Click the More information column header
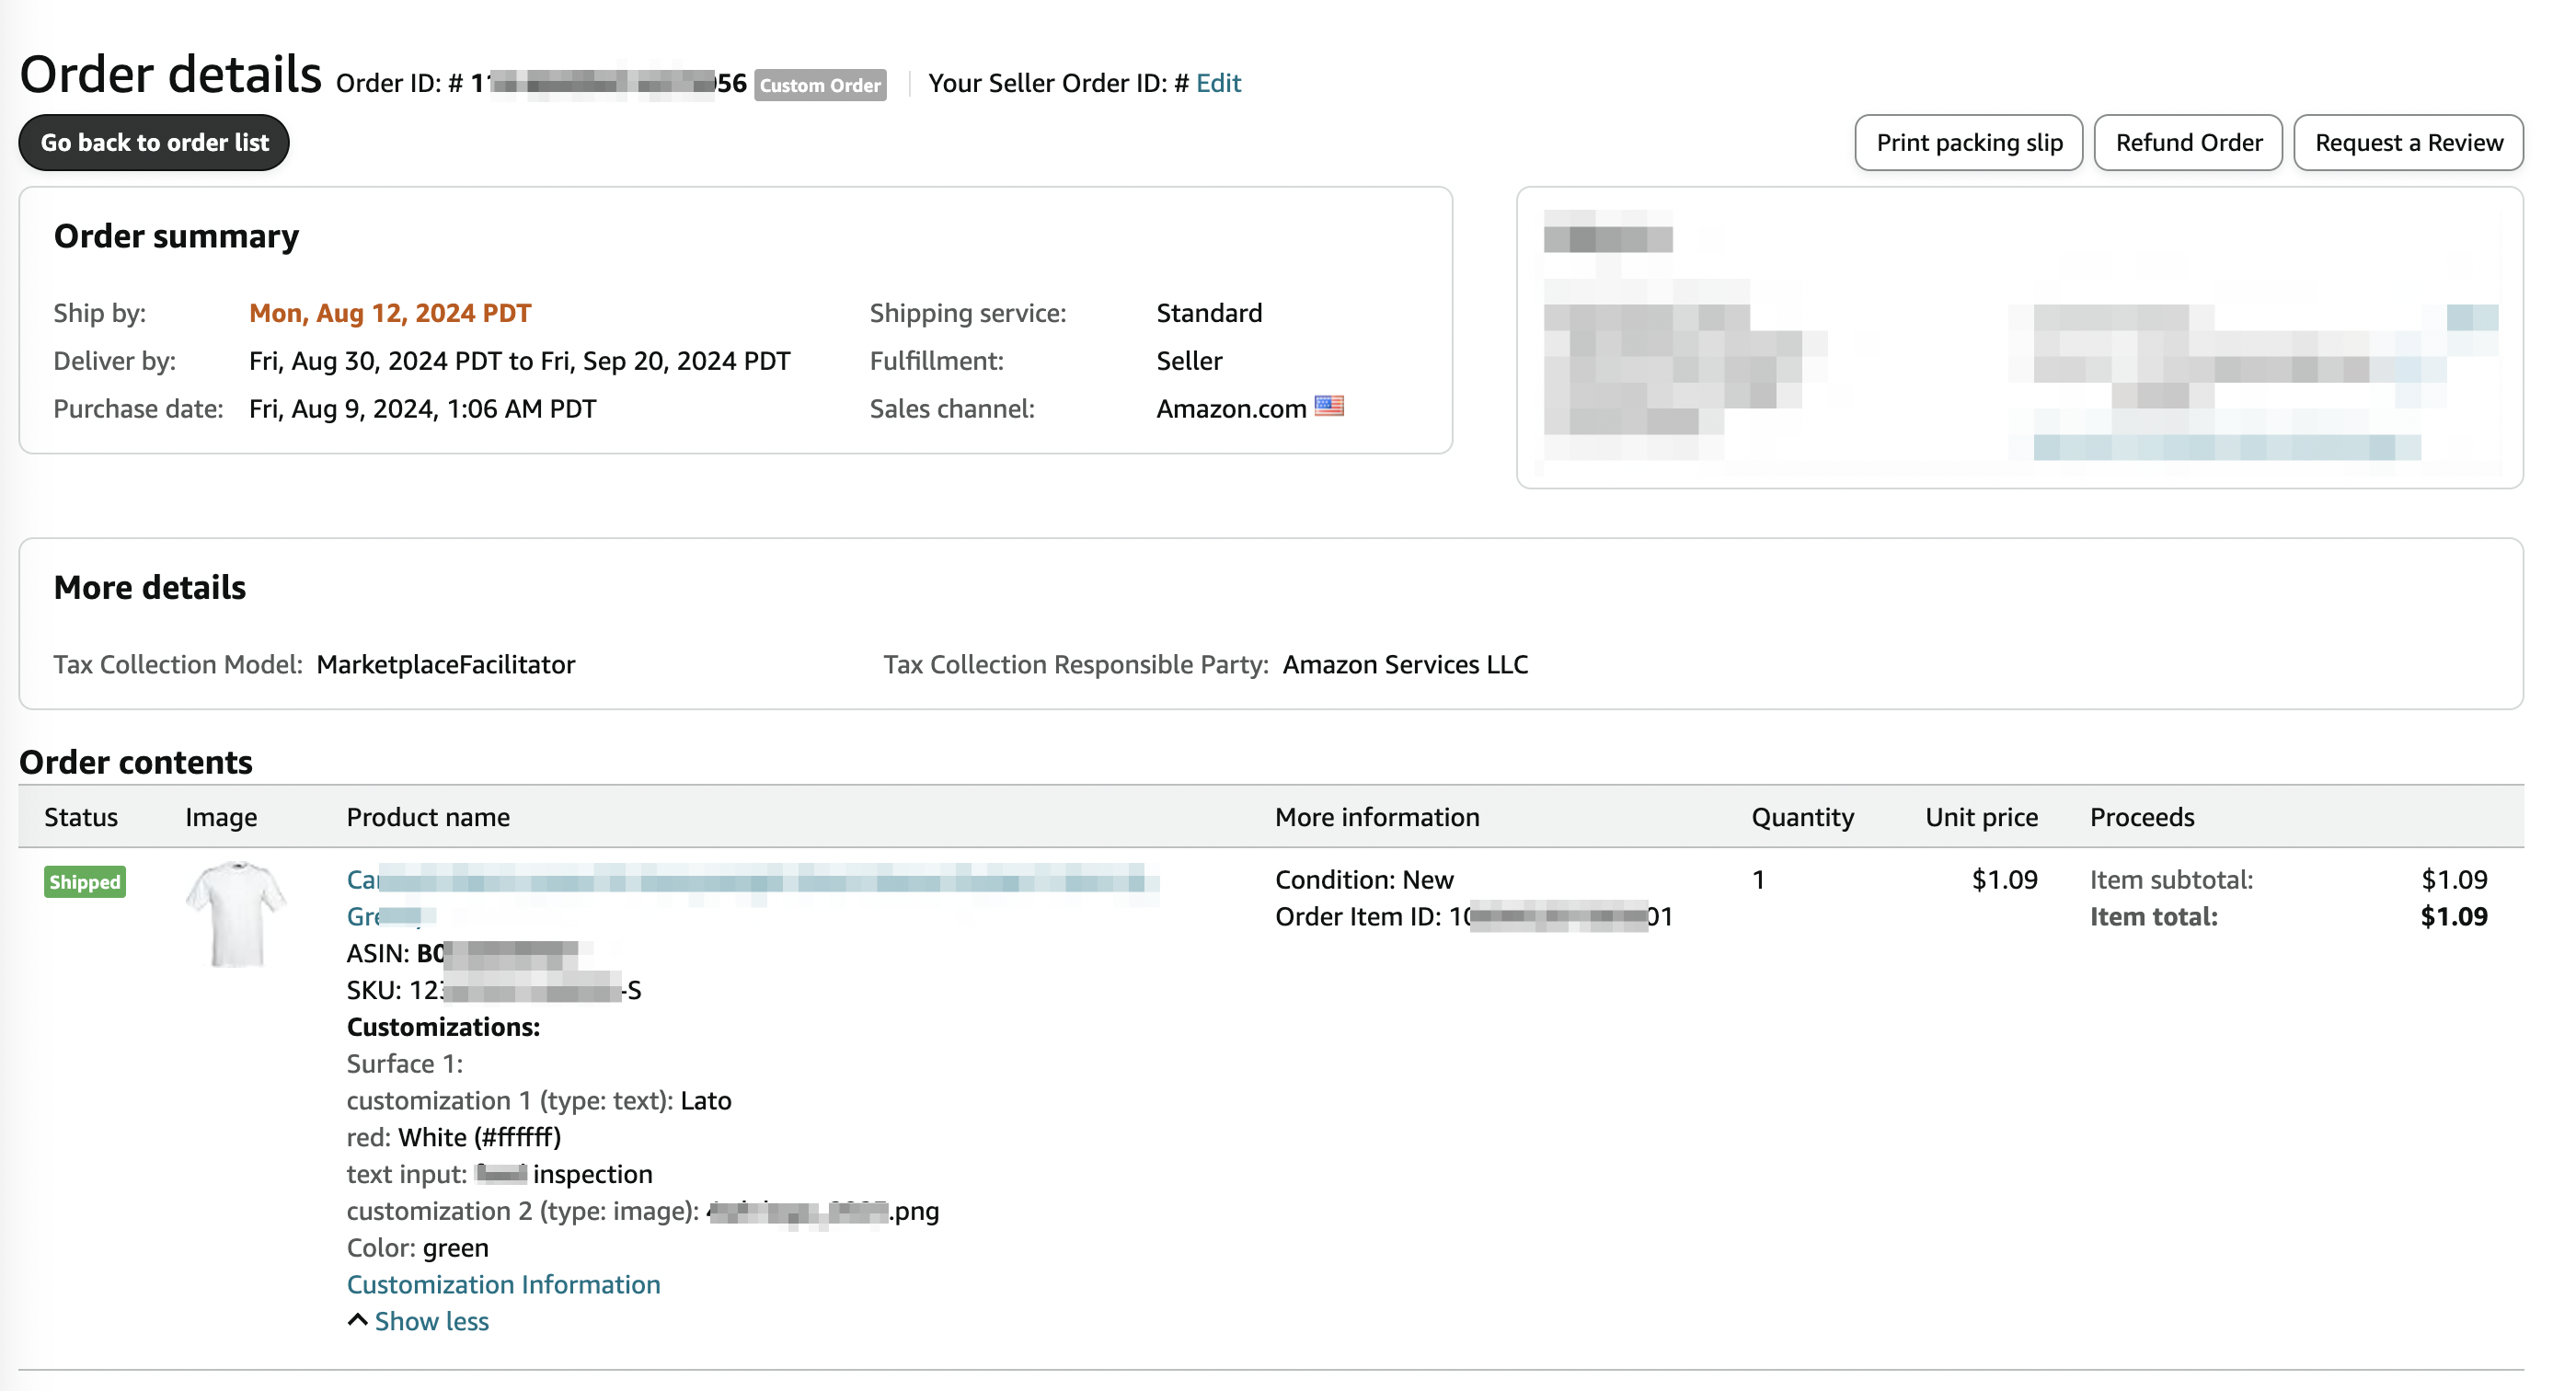The image size is (2576, 1391). click(1376, 817)
